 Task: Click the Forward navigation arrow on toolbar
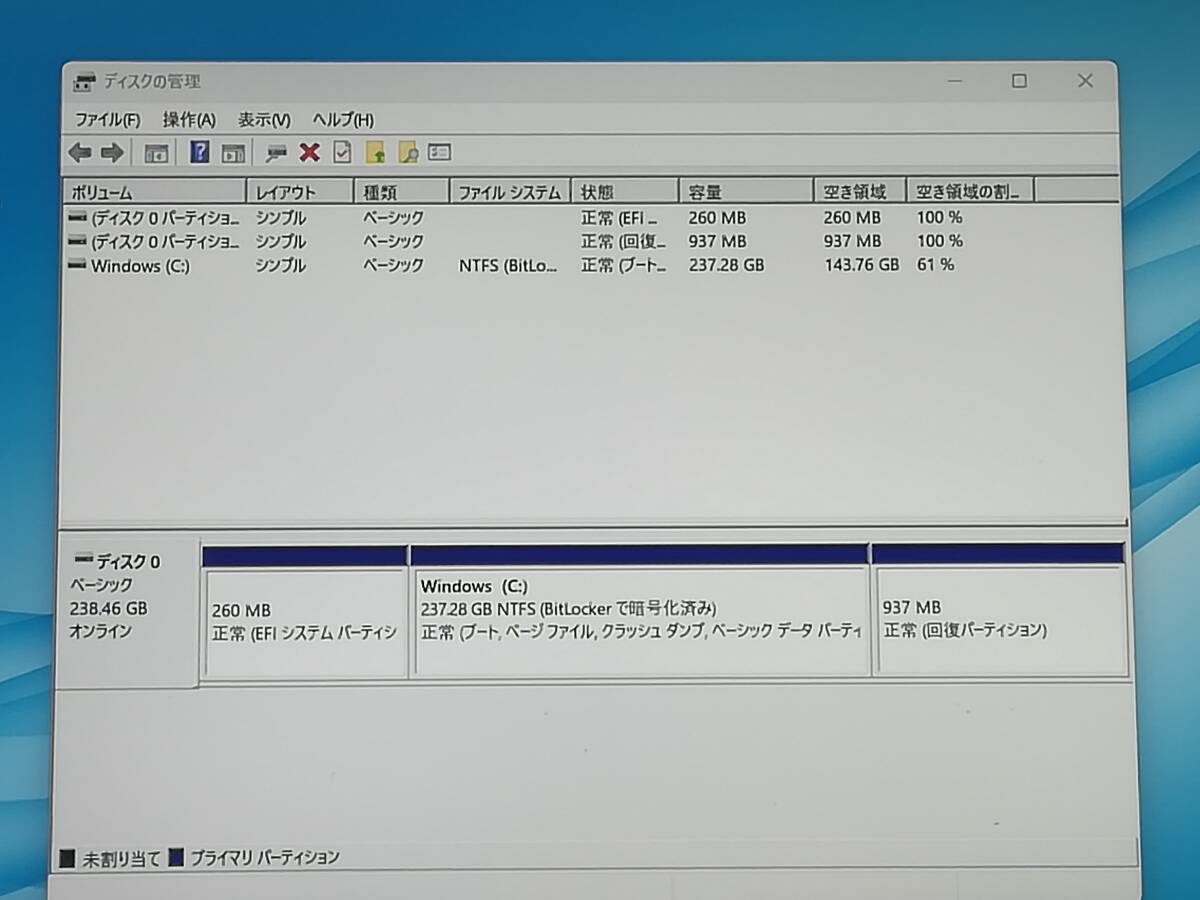pyautogui.click(x=115, y=152)
